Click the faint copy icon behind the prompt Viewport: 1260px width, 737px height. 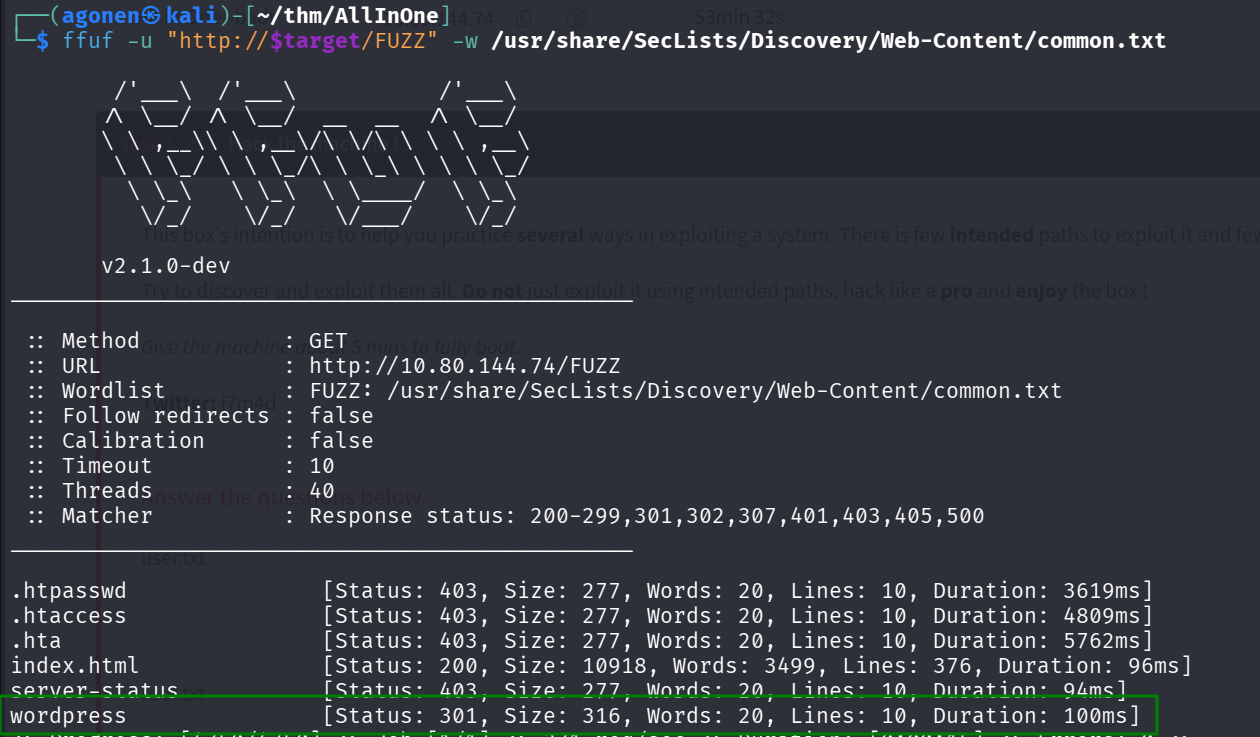525,18
